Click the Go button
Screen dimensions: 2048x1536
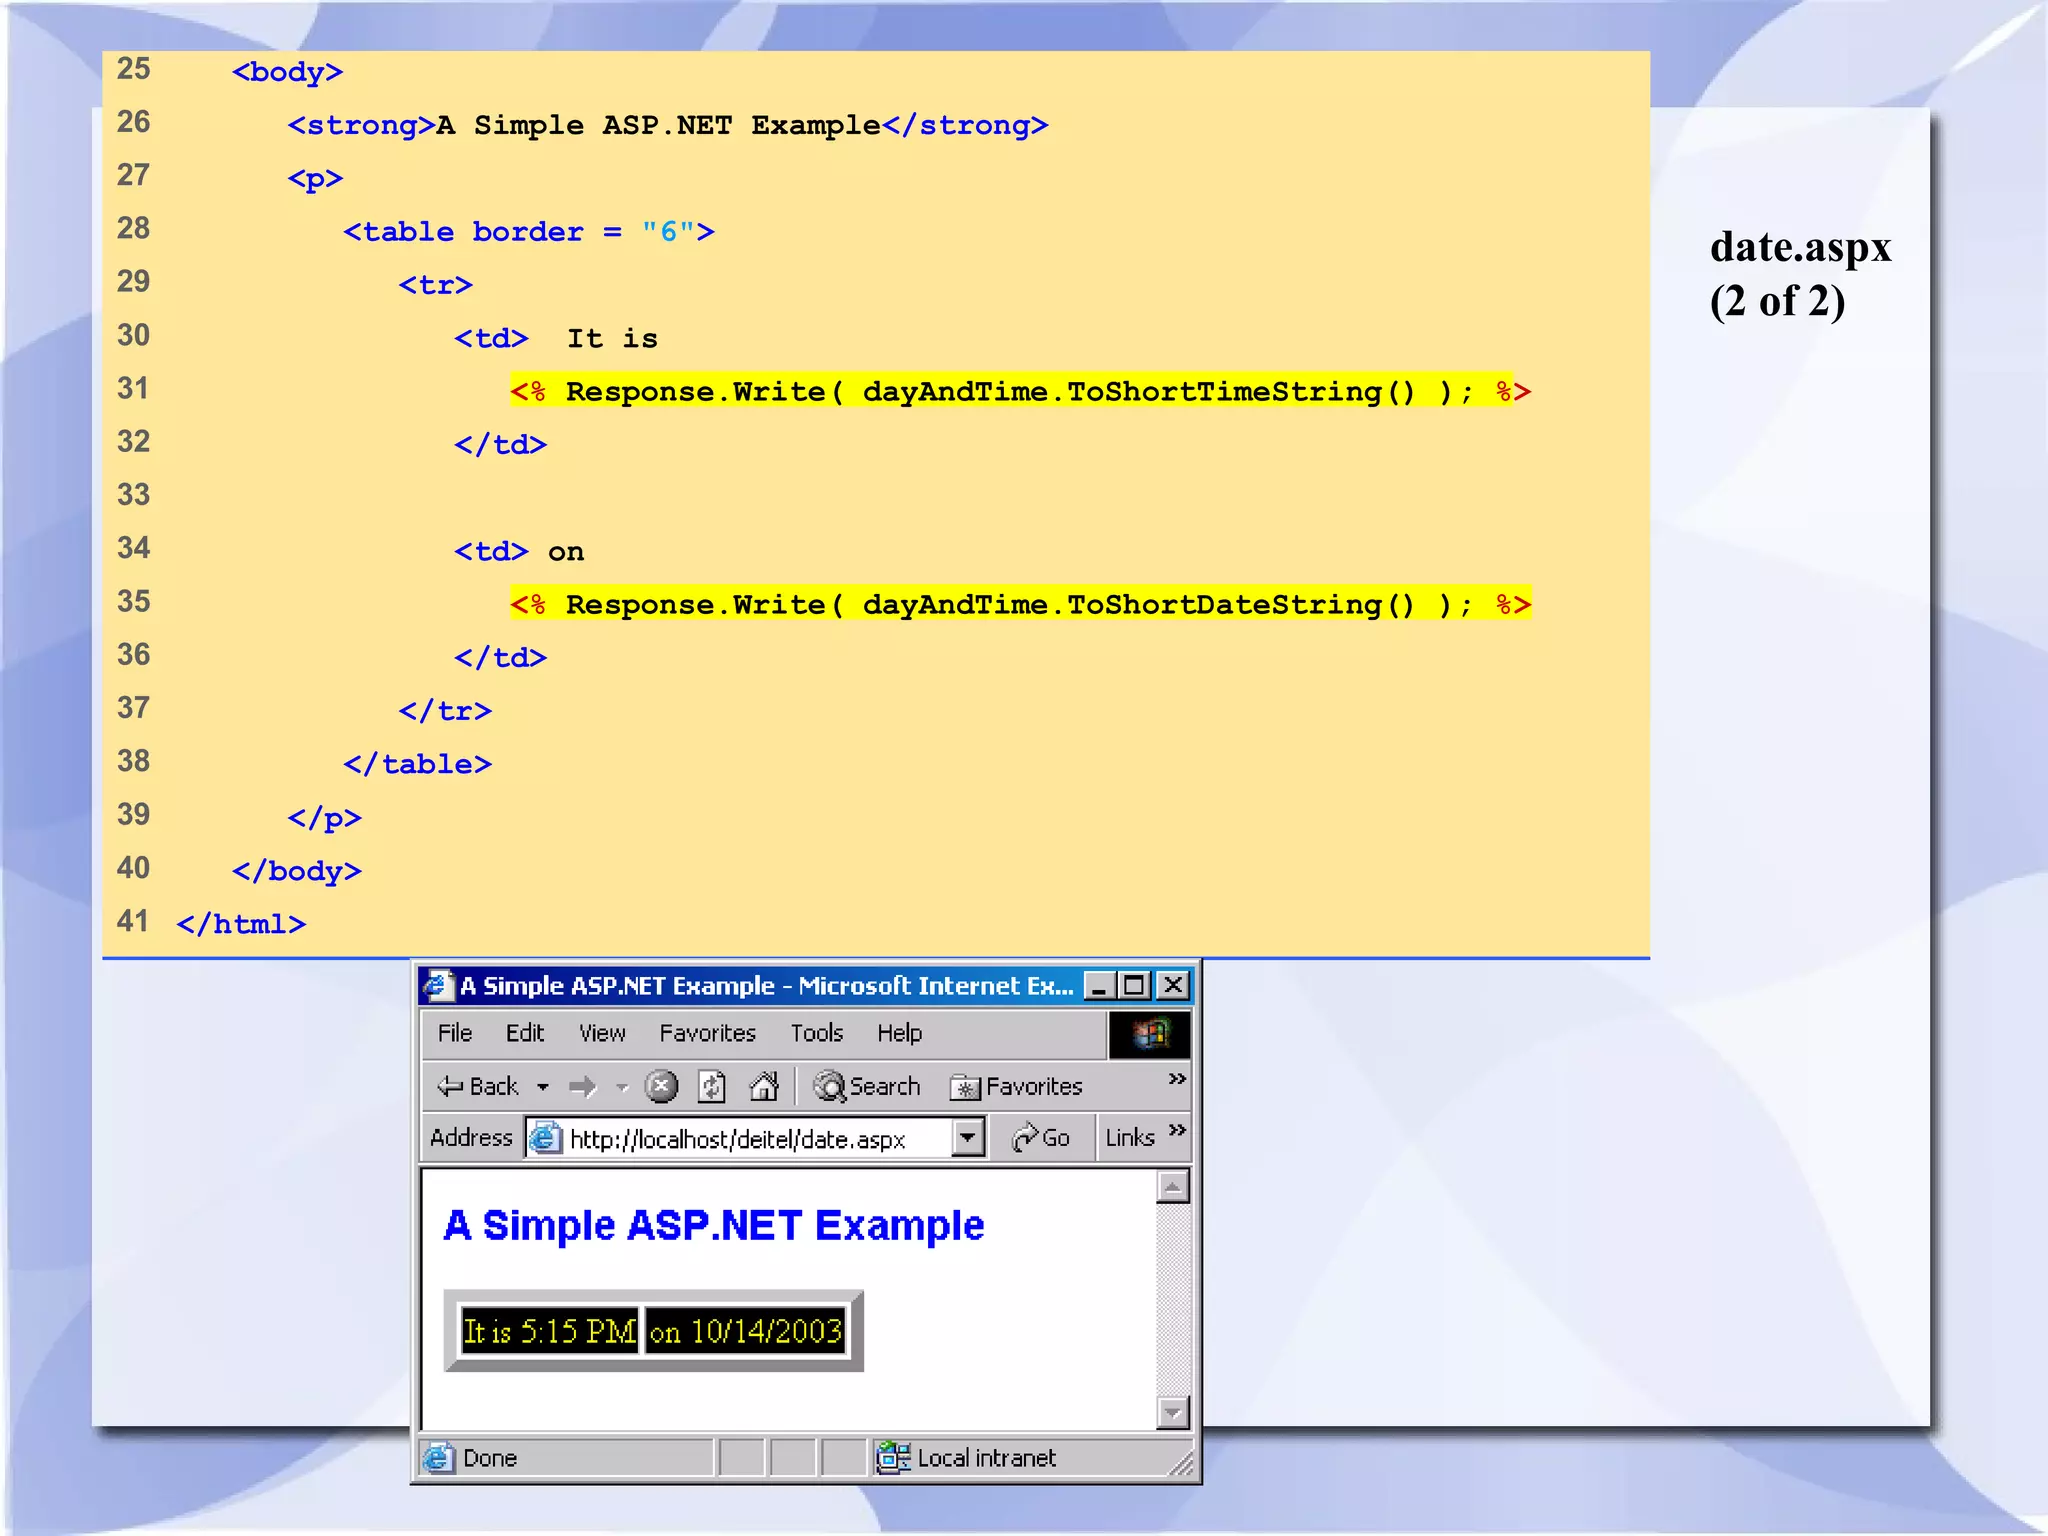tap(1041, 1138)
